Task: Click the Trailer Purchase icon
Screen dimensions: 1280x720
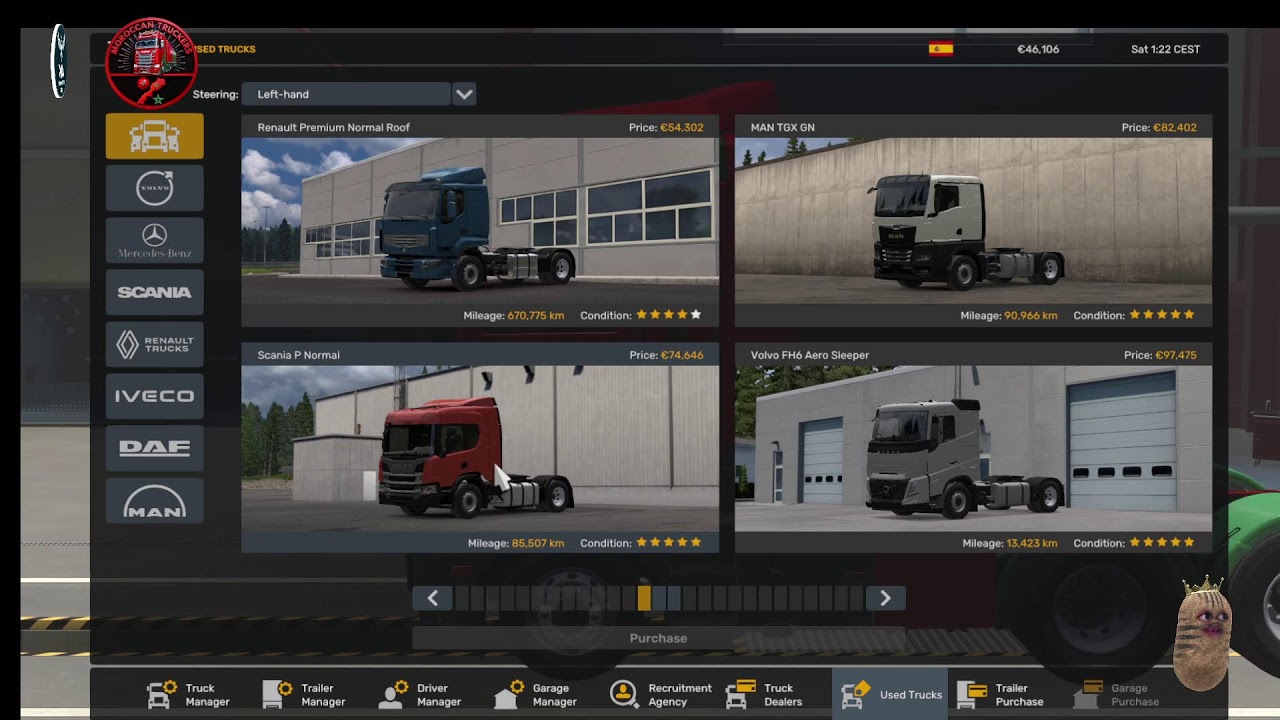Action: [x=972, y=694]
